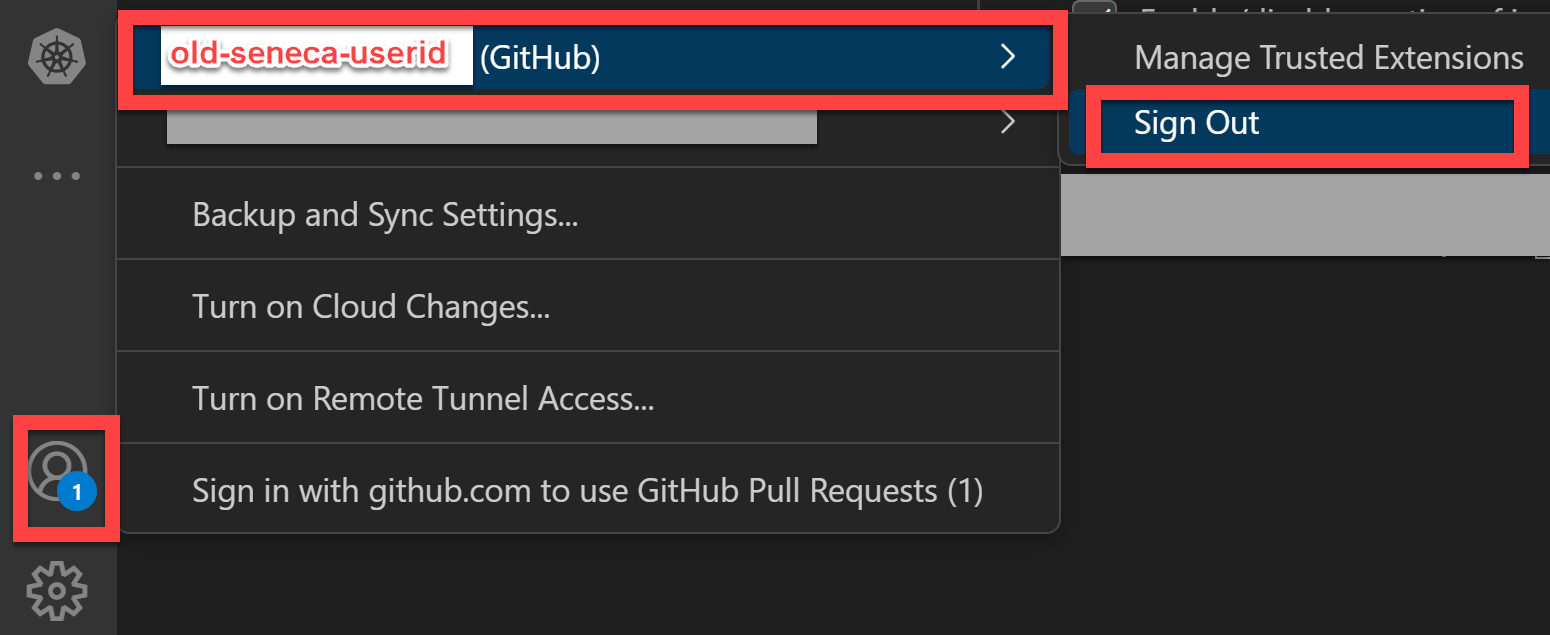Open Manage Trusted Extensions
This screenshot has height=635, width=1550.
pyautogui.click(x=1329, y=58)
